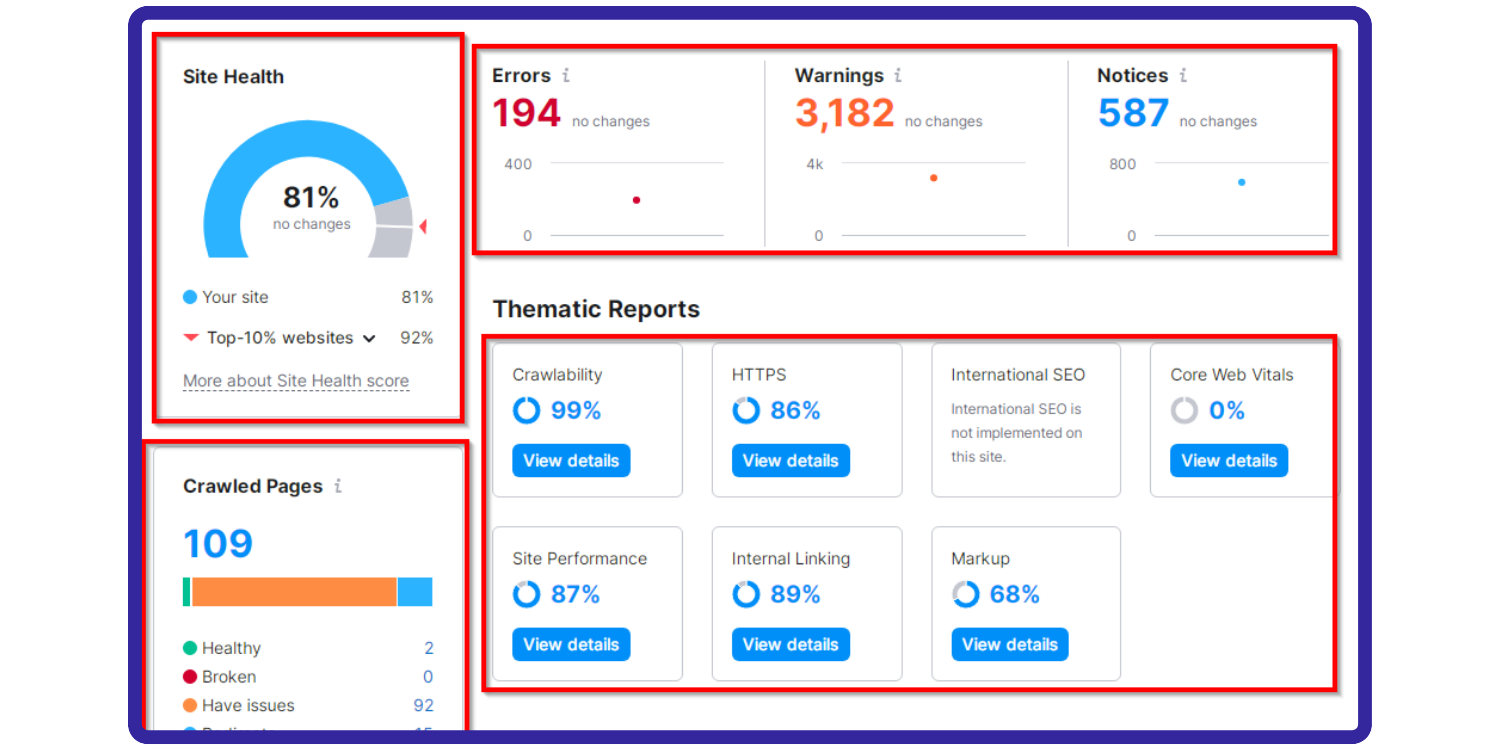The height and width of the screenshot is (750, 1500).
Task: Expand the Top-10% websites dropdown chevron
Action: [x=369, y=339]
